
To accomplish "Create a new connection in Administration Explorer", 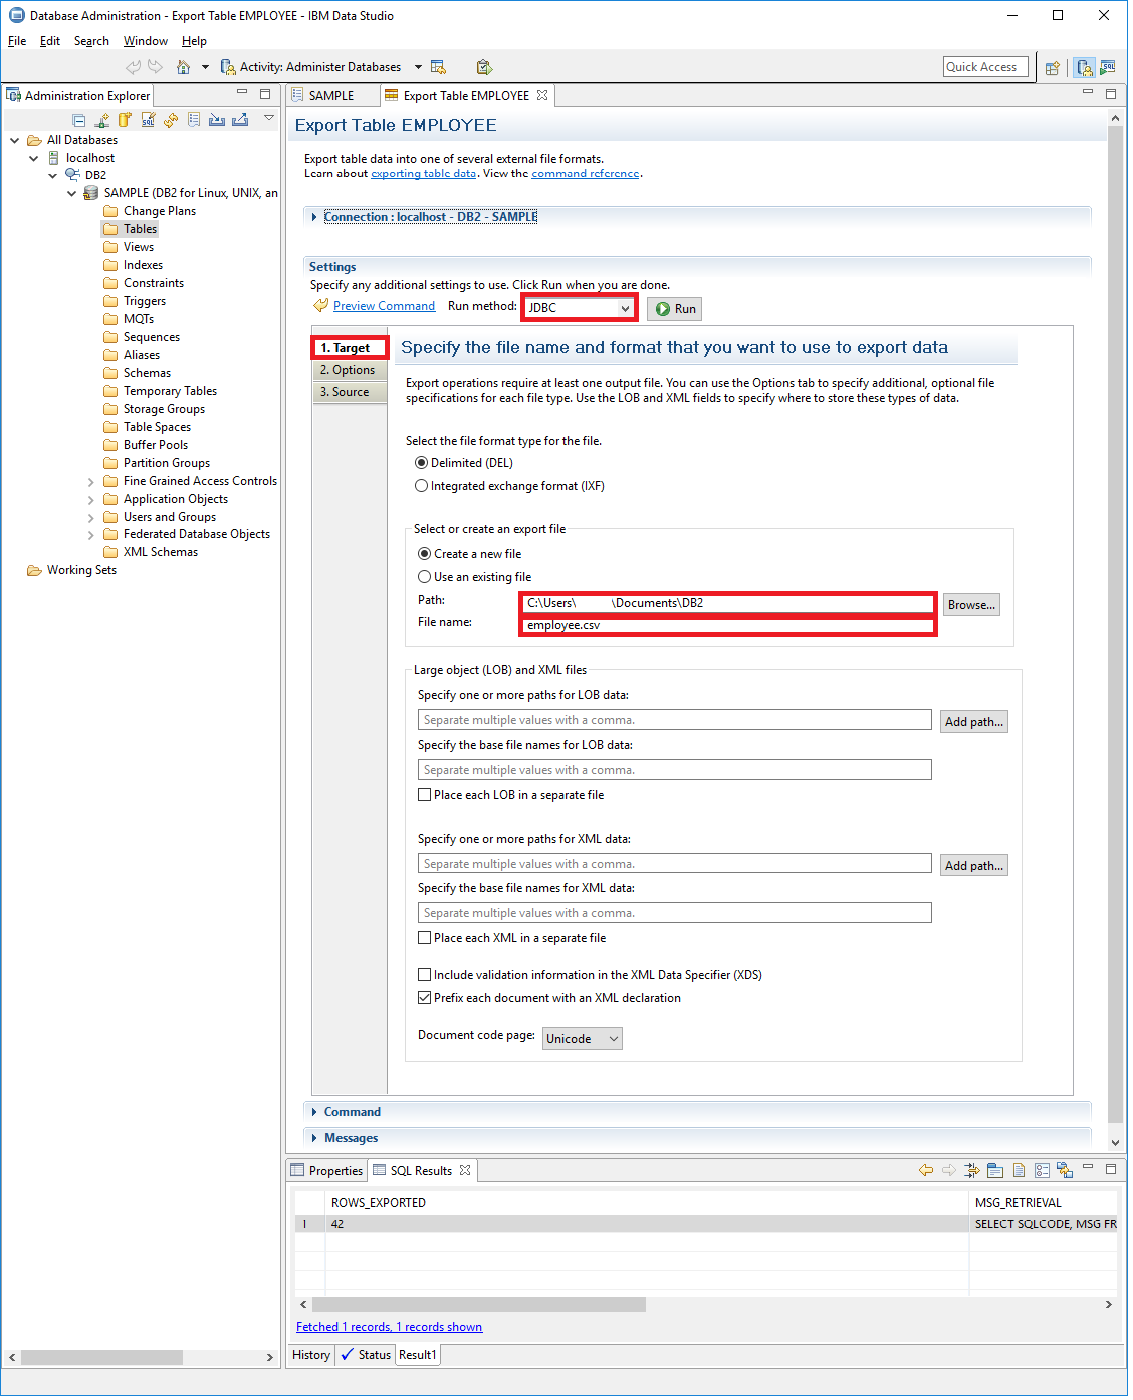I will 102,119.
